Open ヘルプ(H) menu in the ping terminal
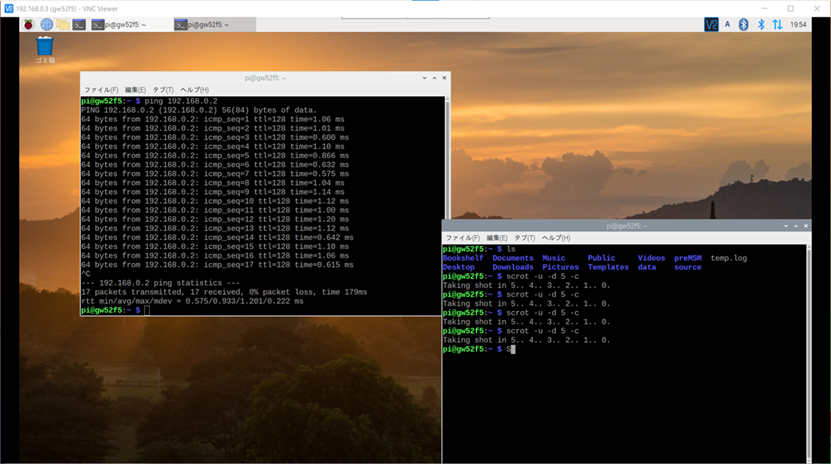Image resolution: width=831 pixels, height=464 pixels. (x=194, y=90)
